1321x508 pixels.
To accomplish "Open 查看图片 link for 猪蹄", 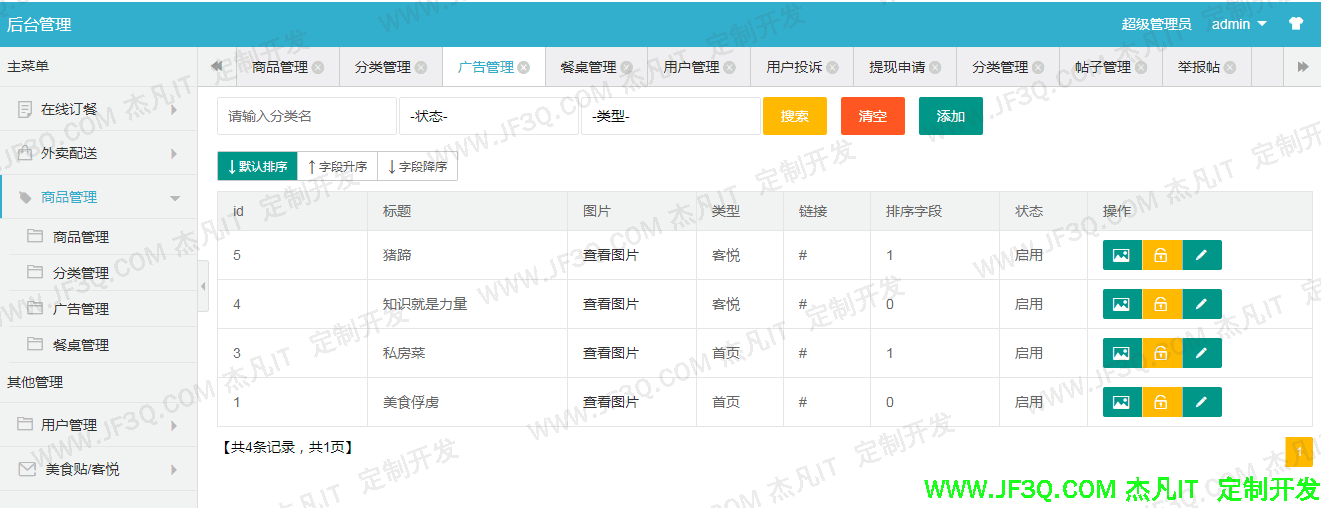I will click(611, 255).
